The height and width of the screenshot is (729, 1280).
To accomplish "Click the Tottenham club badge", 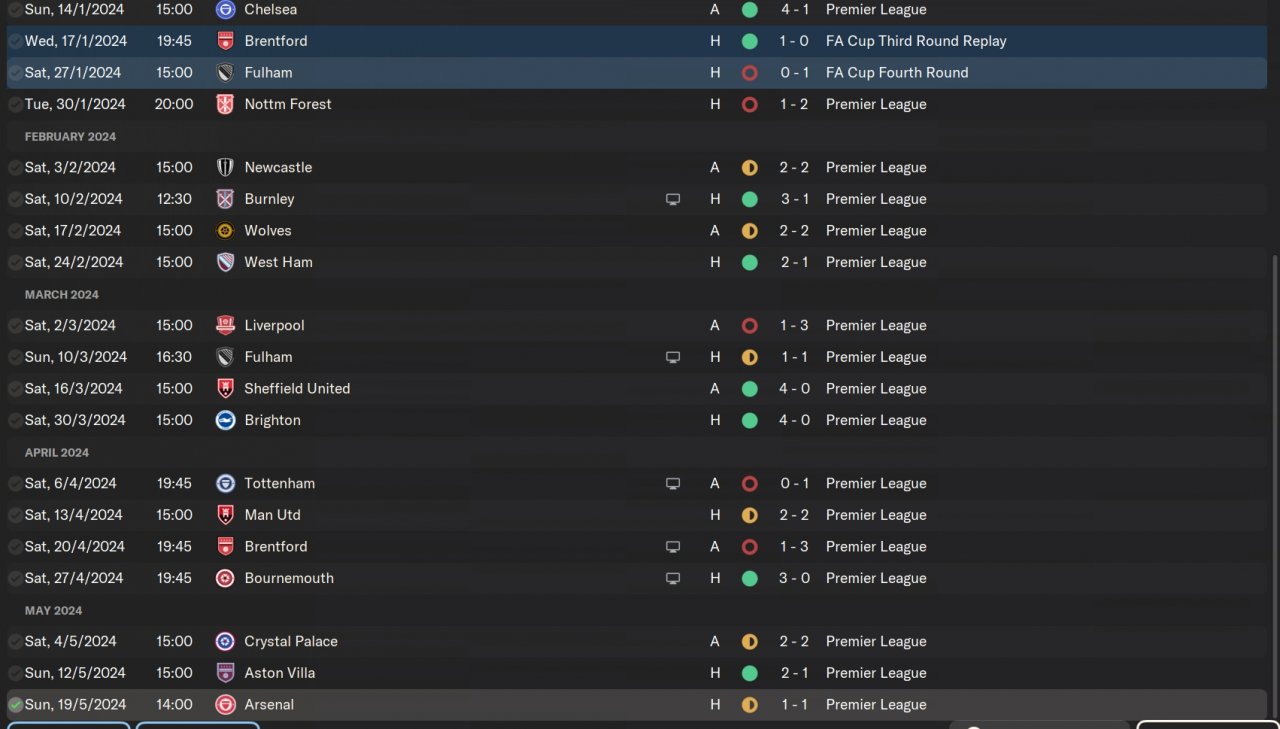I will pyautogui.click(x=225, y=483).
